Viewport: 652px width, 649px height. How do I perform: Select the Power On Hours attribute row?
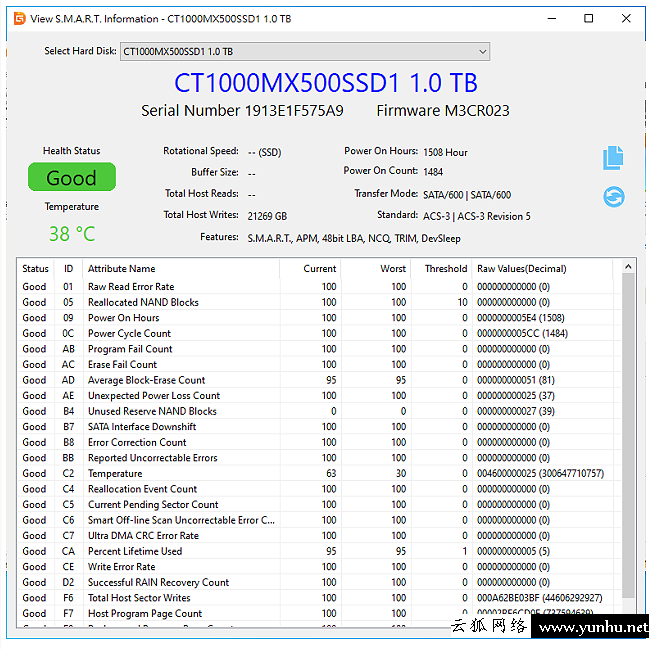pyautogui.click(x=319, y=318)
